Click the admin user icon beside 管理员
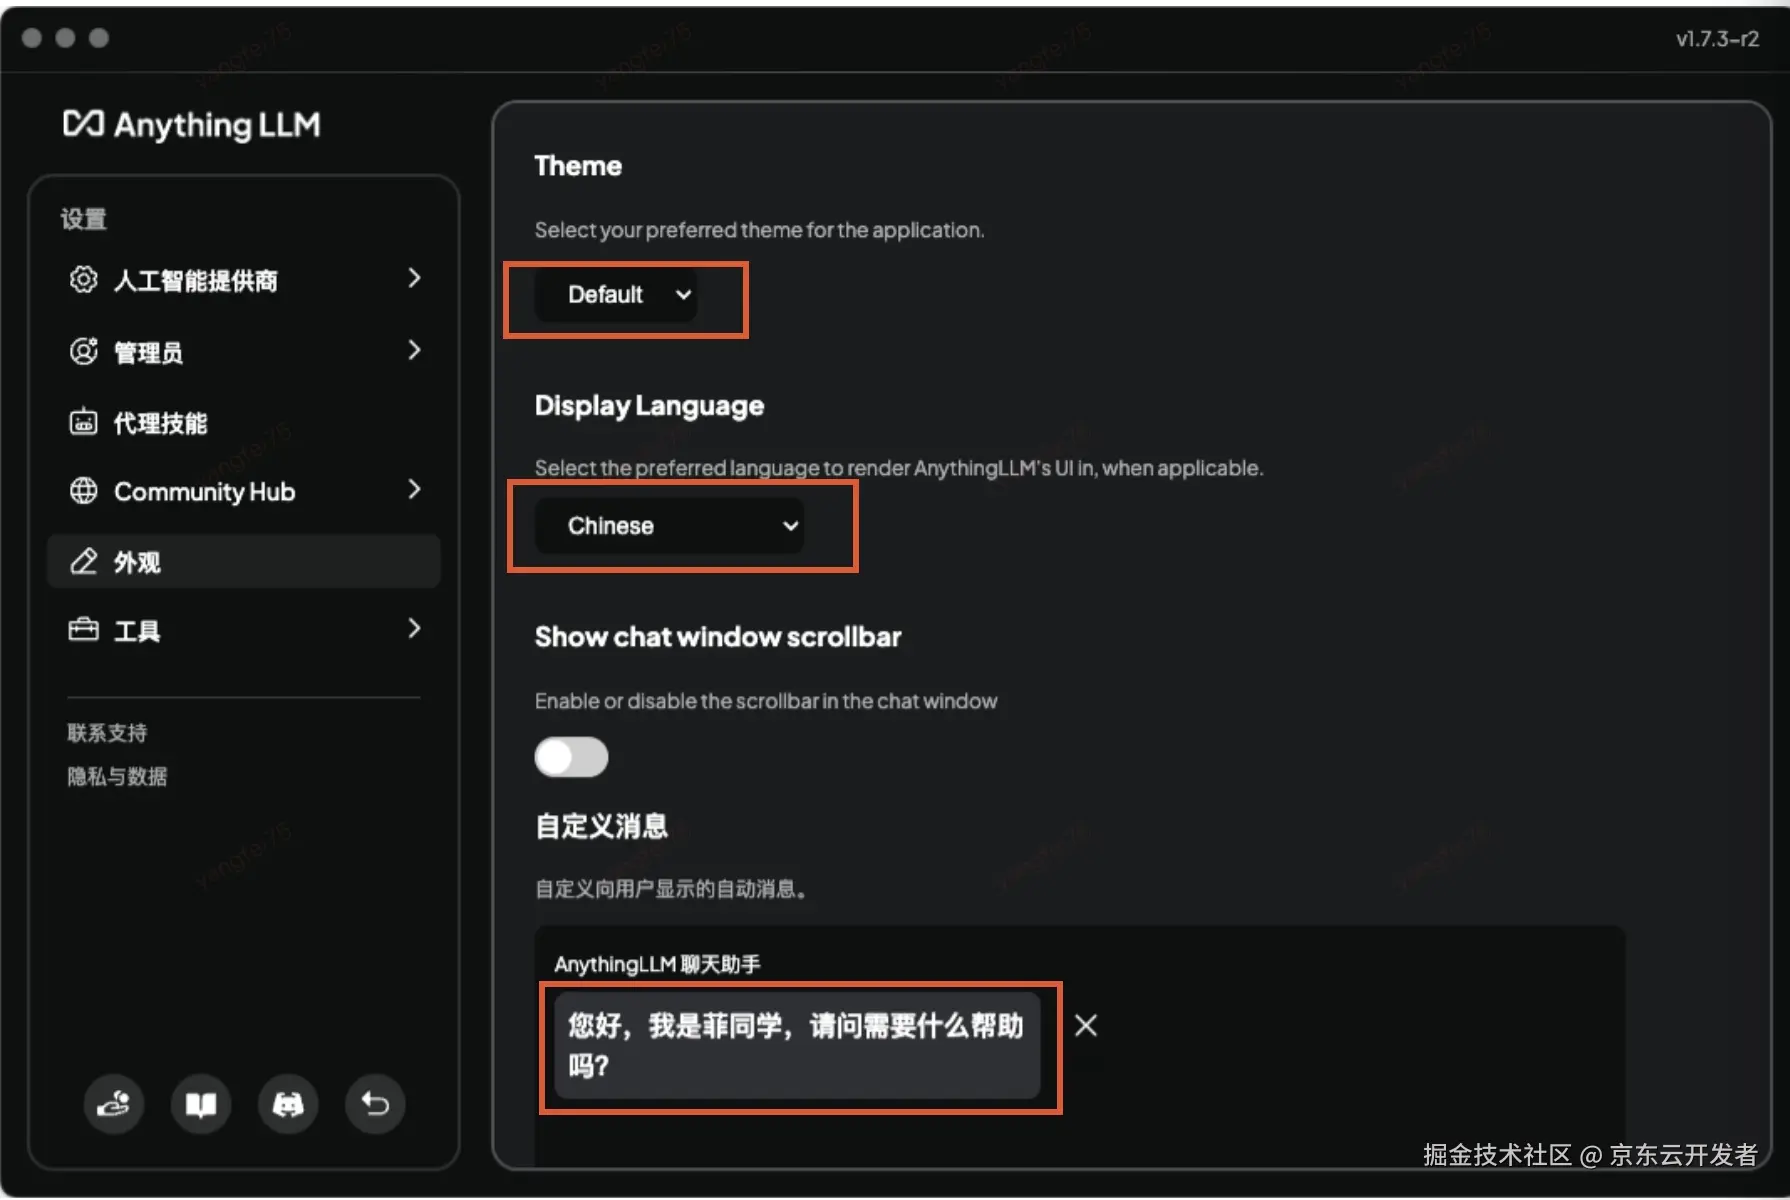1790x1200 pixels. [x=84, y=351]
